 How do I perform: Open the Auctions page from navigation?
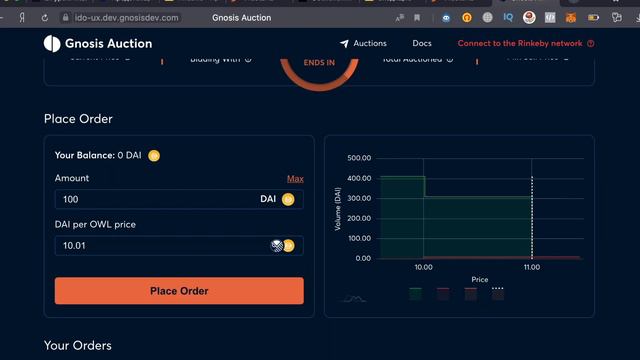pyautogui.click(x=370, y=43)
